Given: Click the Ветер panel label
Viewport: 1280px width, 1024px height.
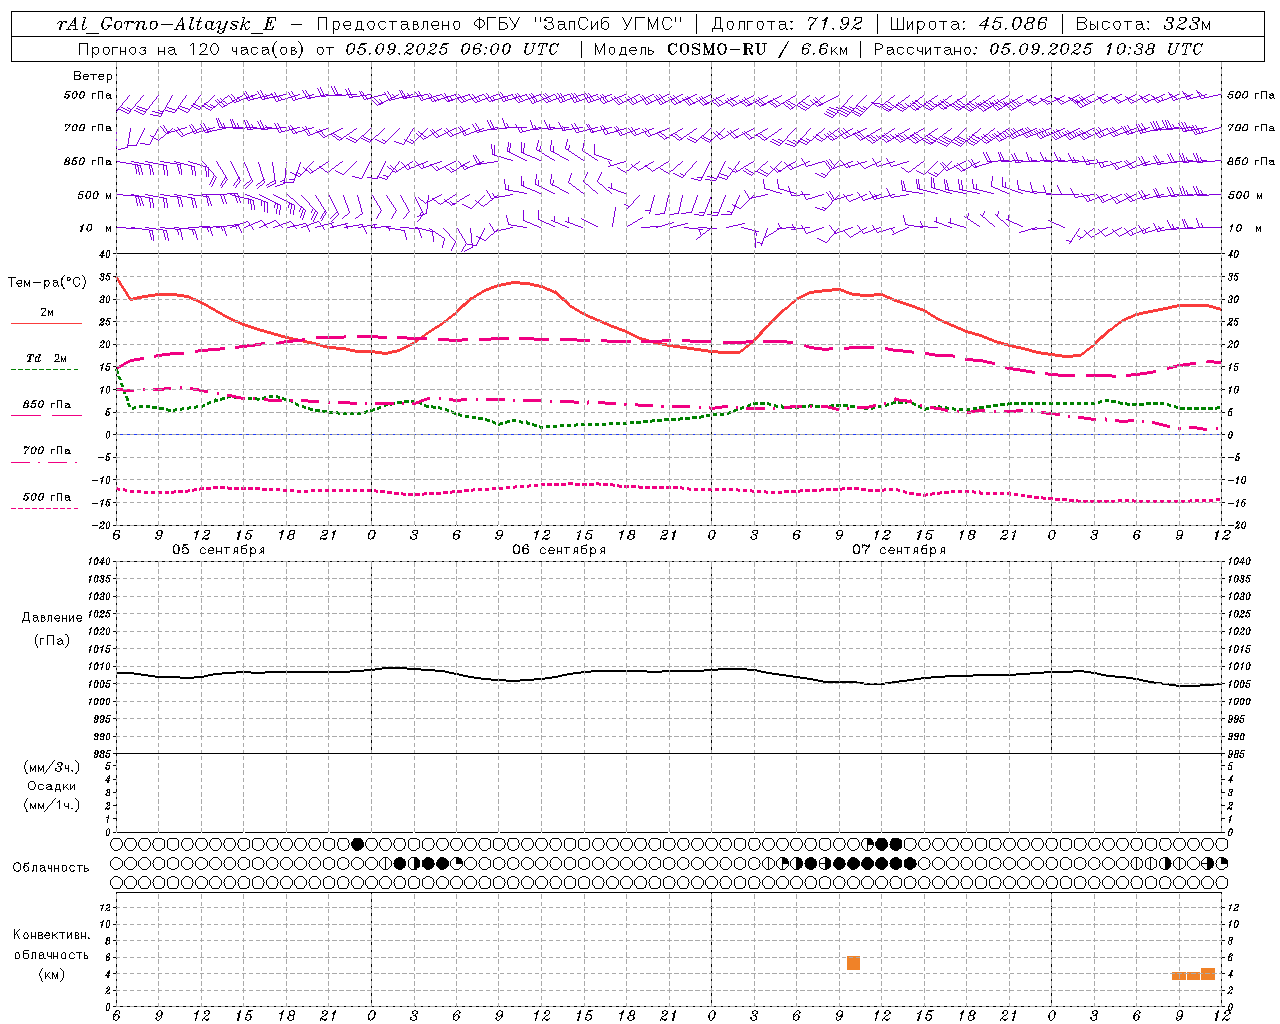Looking at the screenshot, I should point(93,76).
